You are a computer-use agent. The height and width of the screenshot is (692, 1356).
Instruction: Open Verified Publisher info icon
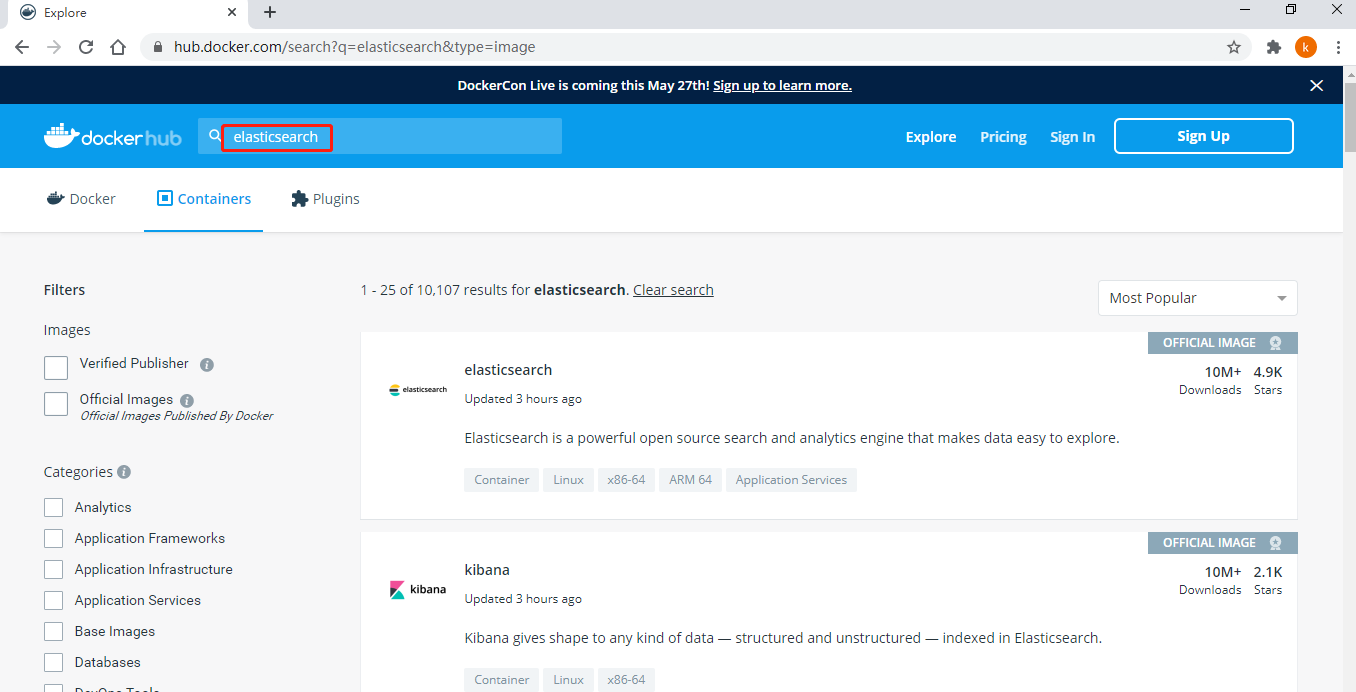(x=207, y=365)
